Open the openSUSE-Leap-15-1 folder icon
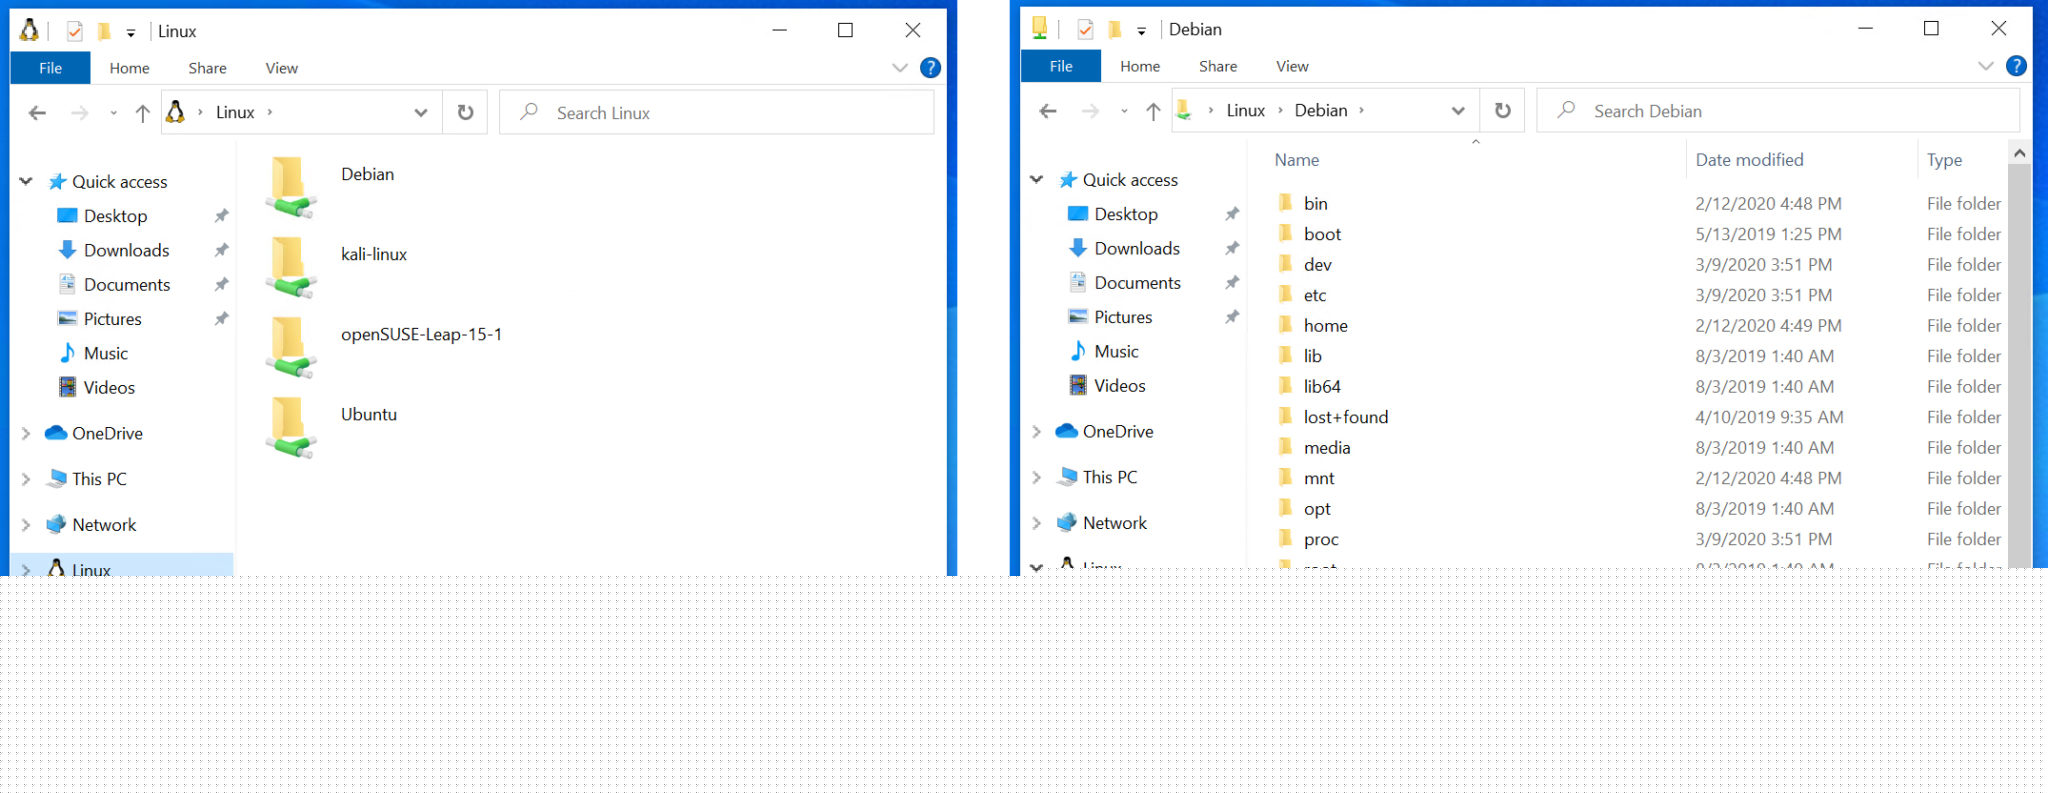The image size is (2048, 793). coord(290,347)
